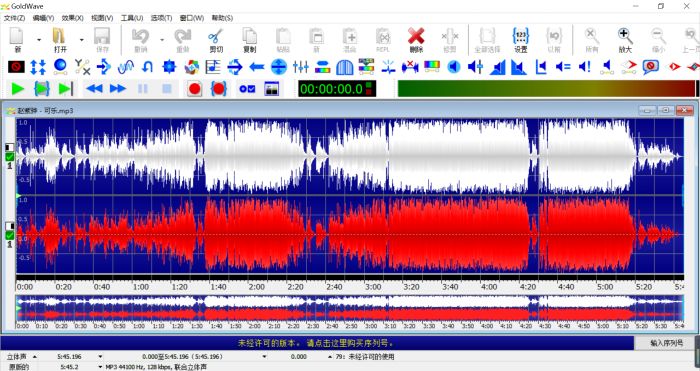Fast forward with blue double-right arrows

point(118,89)
